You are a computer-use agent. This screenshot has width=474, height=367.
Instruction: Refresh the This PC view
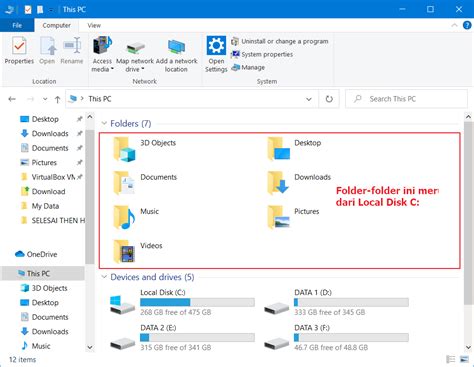(329, 99)
